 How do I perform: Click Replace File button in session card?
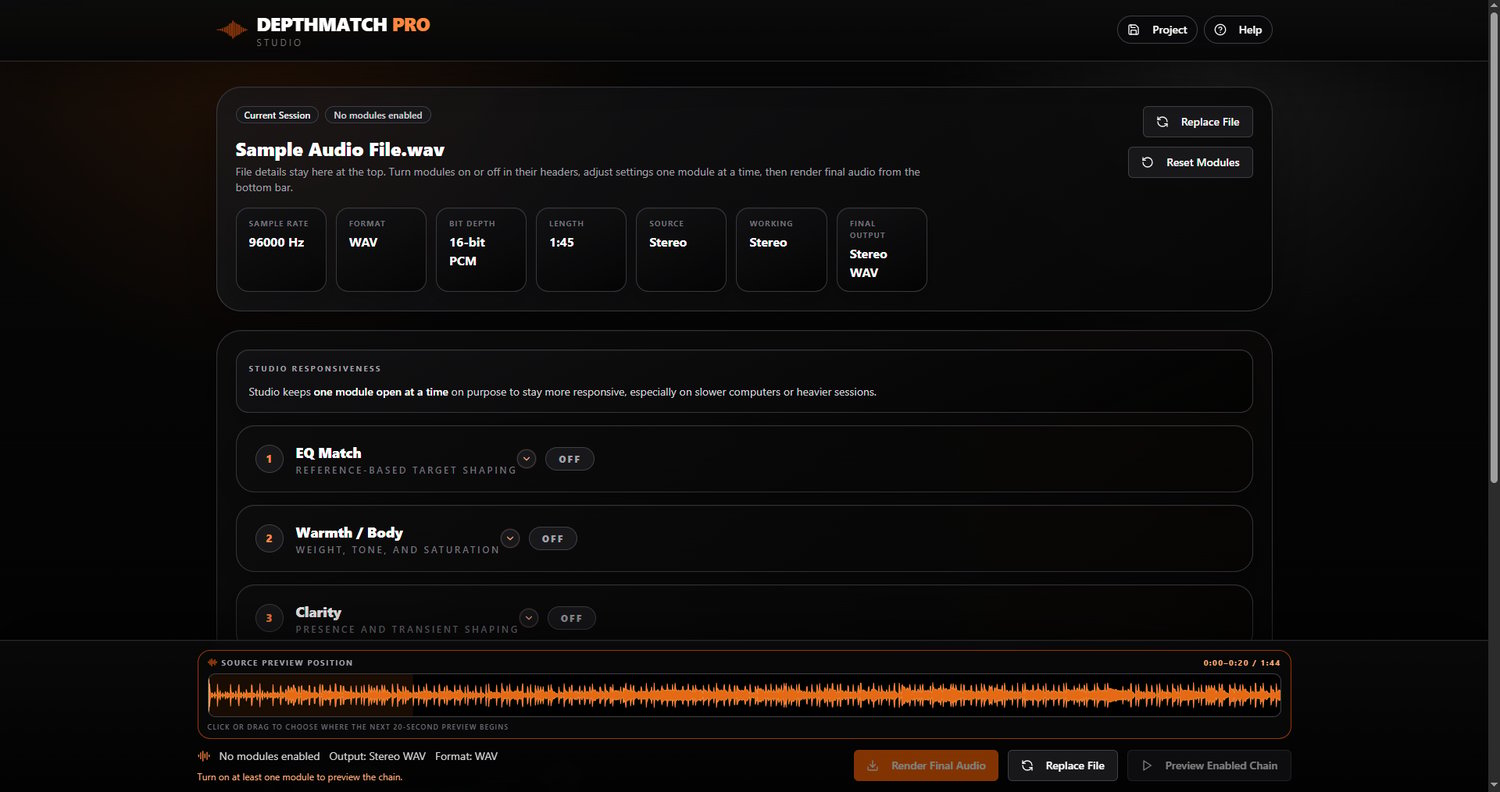1198,122
